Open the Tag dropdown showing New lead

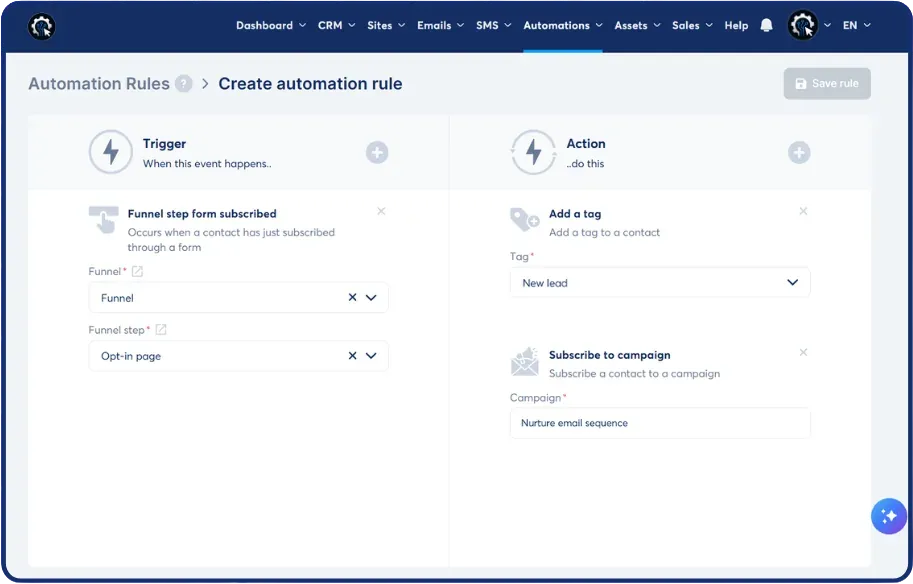(x=660, y=283)
